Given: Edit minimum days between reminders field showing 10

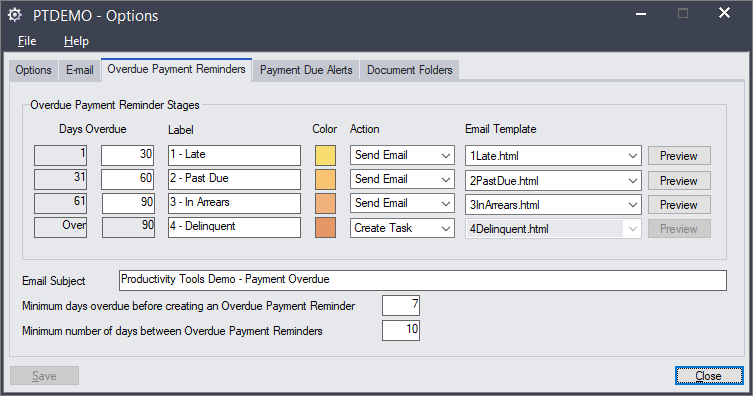Looking at the screenshot, I should 401,330.
